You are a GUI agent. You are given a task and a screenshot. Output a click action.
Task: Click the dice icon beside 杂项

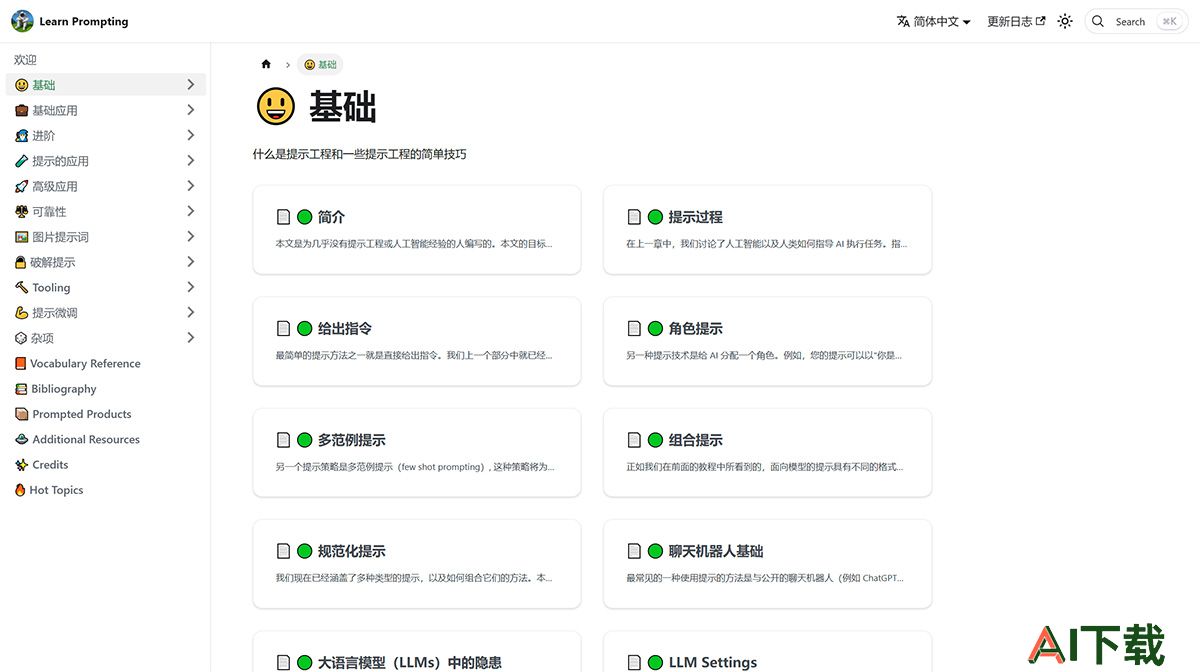coord(22,339)
